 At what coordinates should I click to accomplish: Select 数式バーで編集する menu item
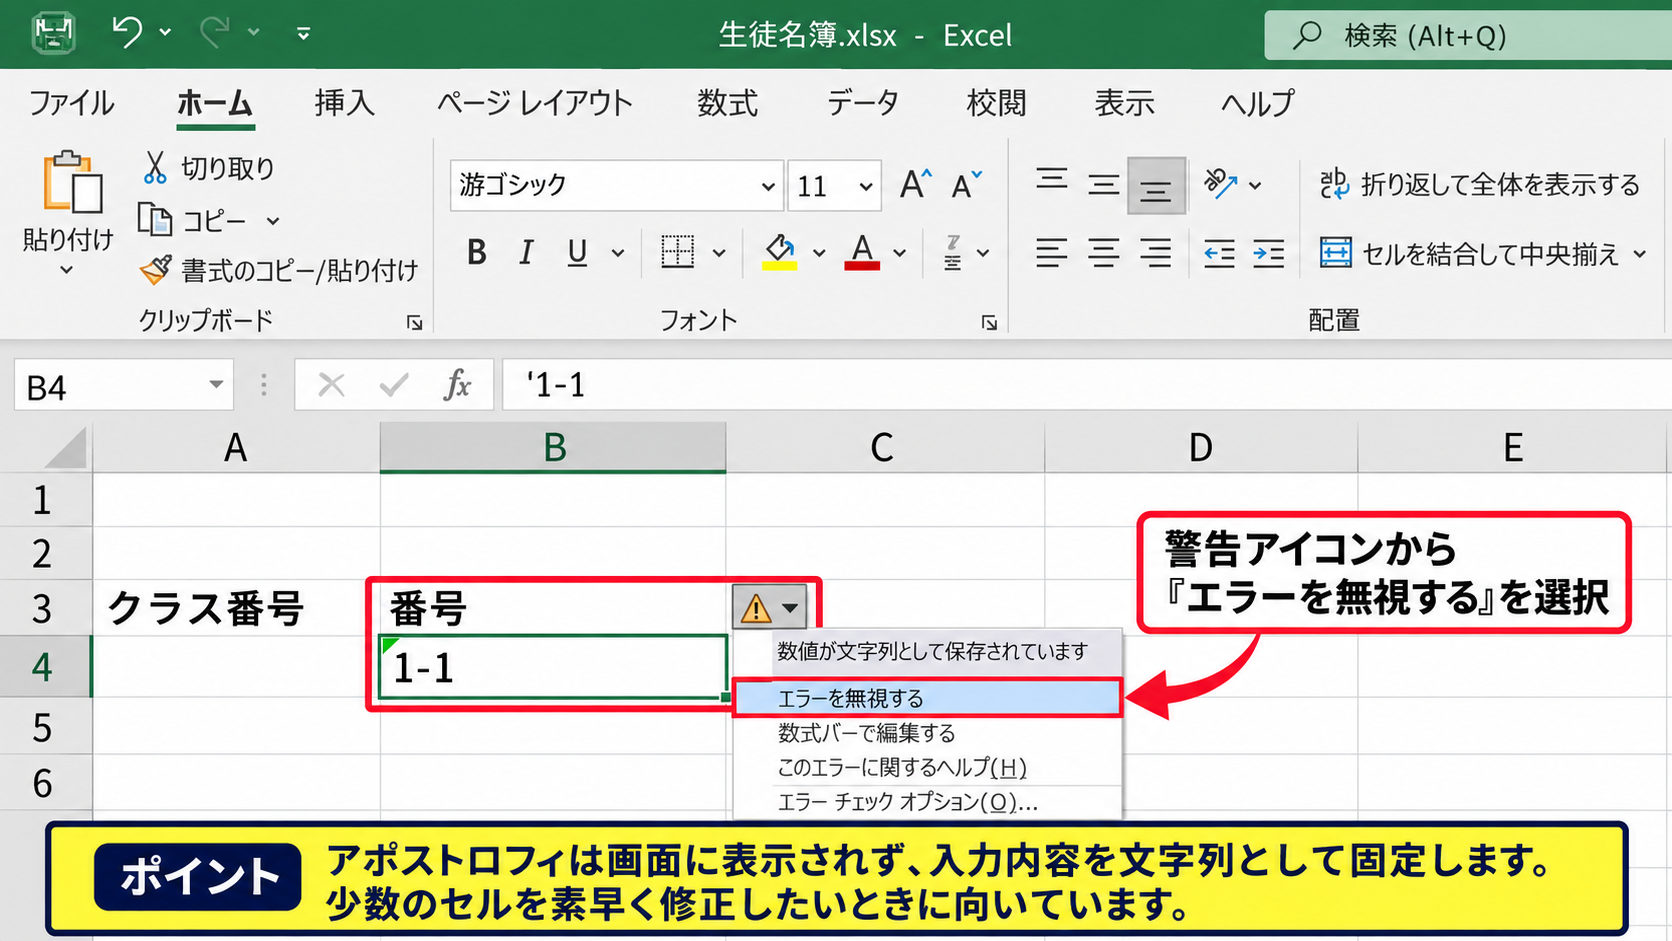tap(928, 733)
